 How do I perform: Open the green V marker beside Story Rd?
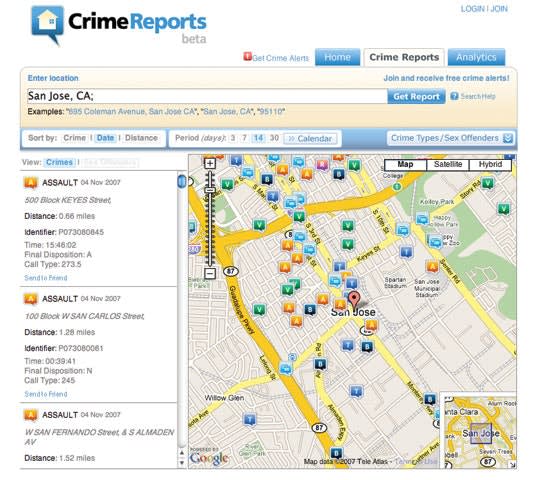487,184
